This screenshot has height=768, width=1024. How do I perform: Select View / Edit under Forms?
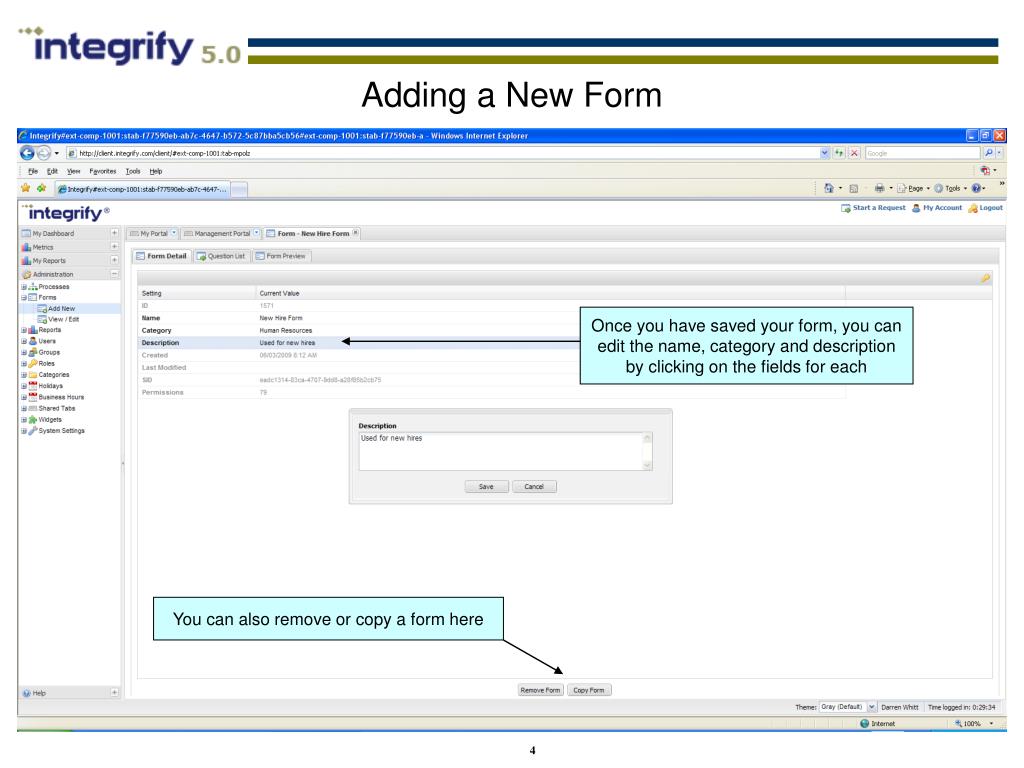(63, 319)
